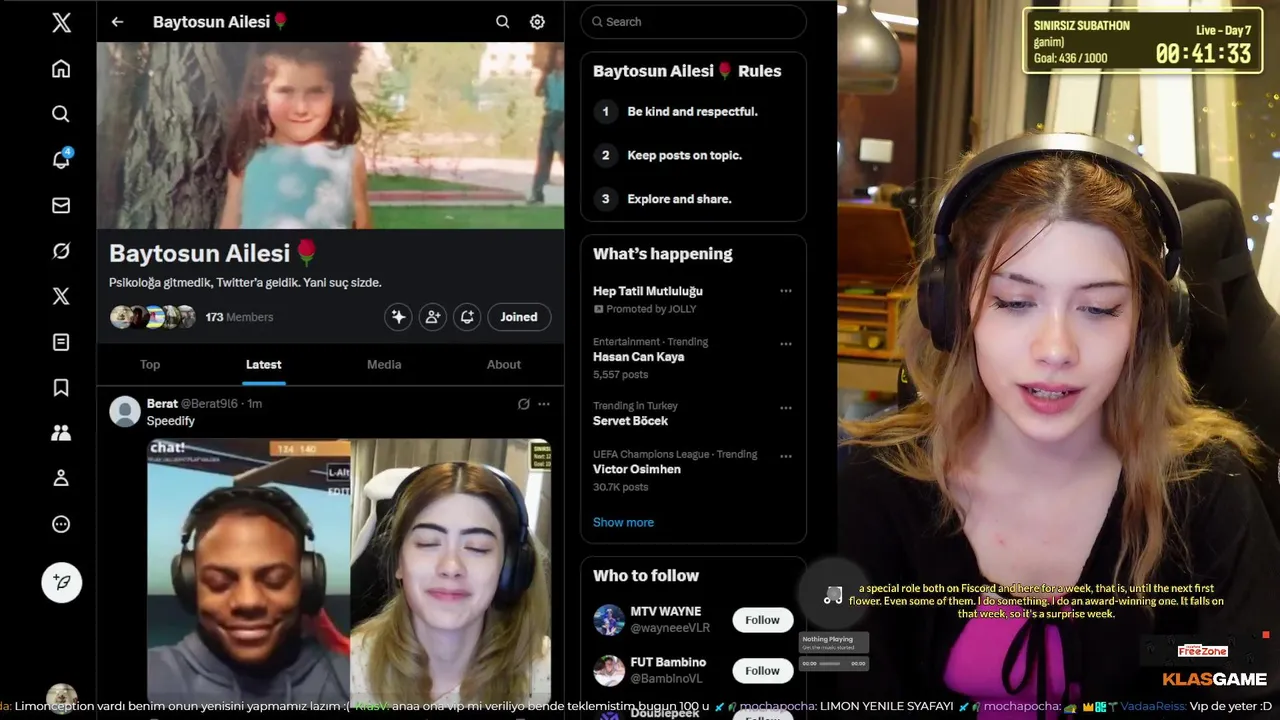1280x720 pixels.
Task: Open MTV WAYNE profile name
Action: click(666, 612)
